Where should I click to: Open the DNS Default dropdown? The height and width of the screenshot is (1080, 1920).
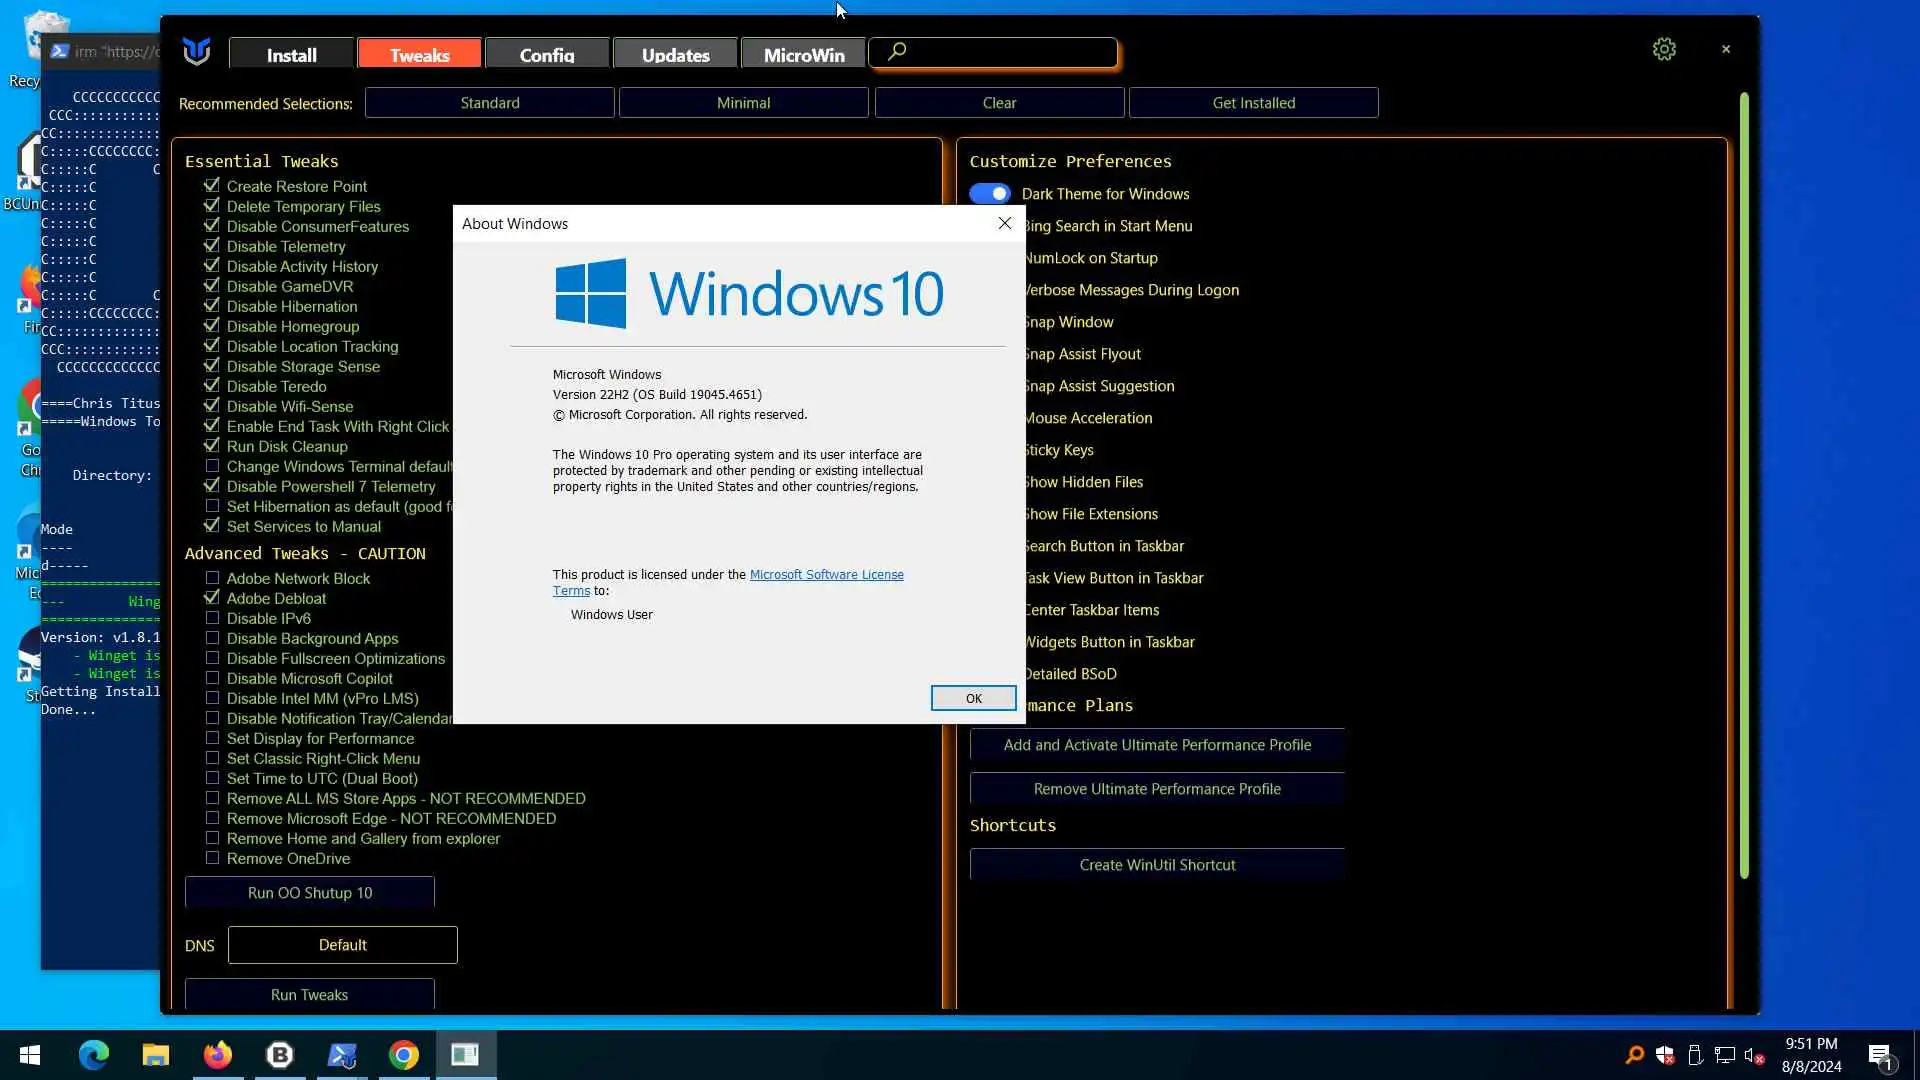click(342, 945)
